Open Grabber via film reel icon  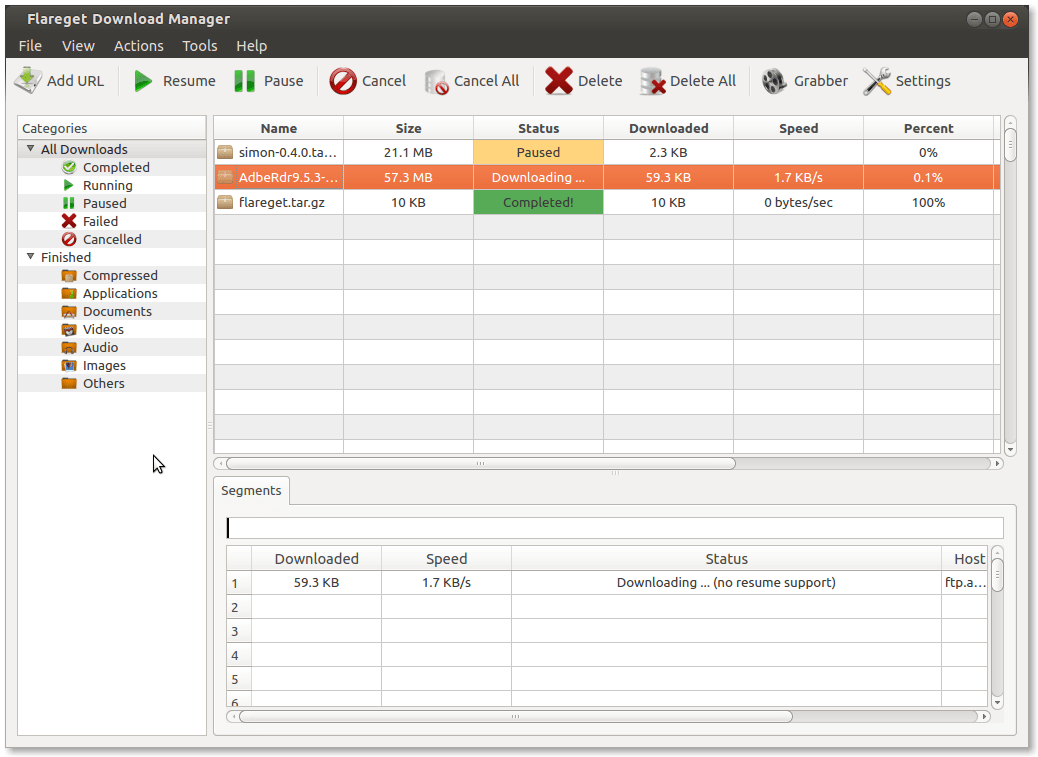click(x=774, y=81)
